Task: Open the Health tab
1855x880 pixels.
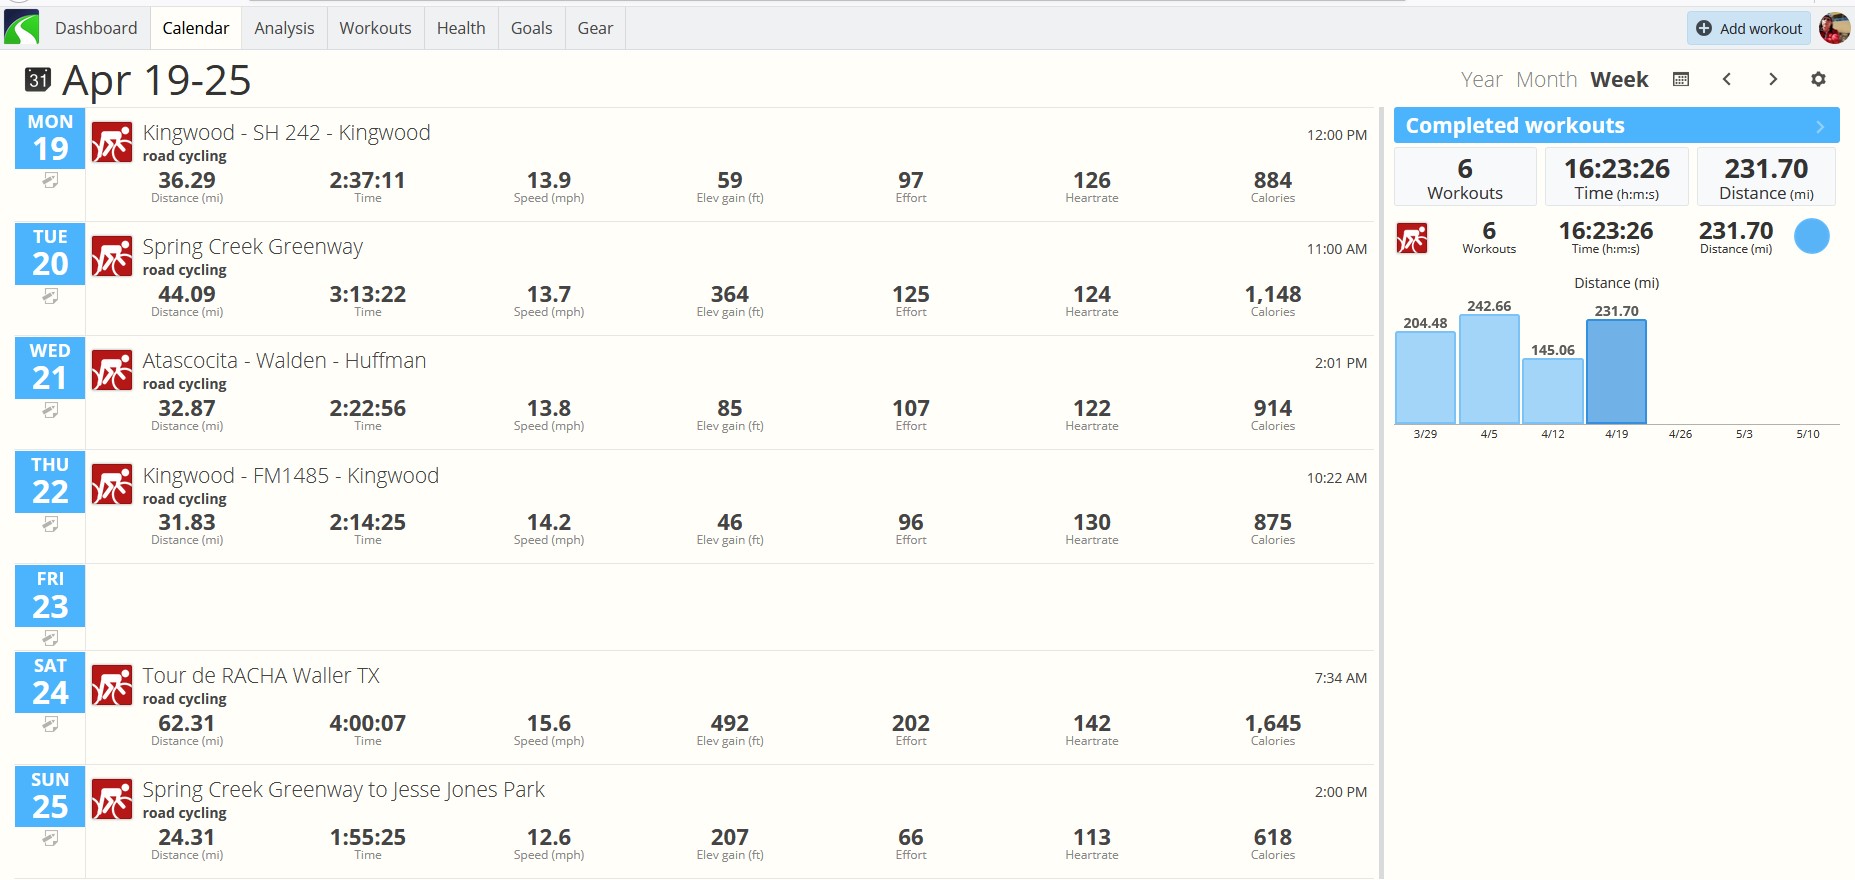Action: (x=461, y=28)
